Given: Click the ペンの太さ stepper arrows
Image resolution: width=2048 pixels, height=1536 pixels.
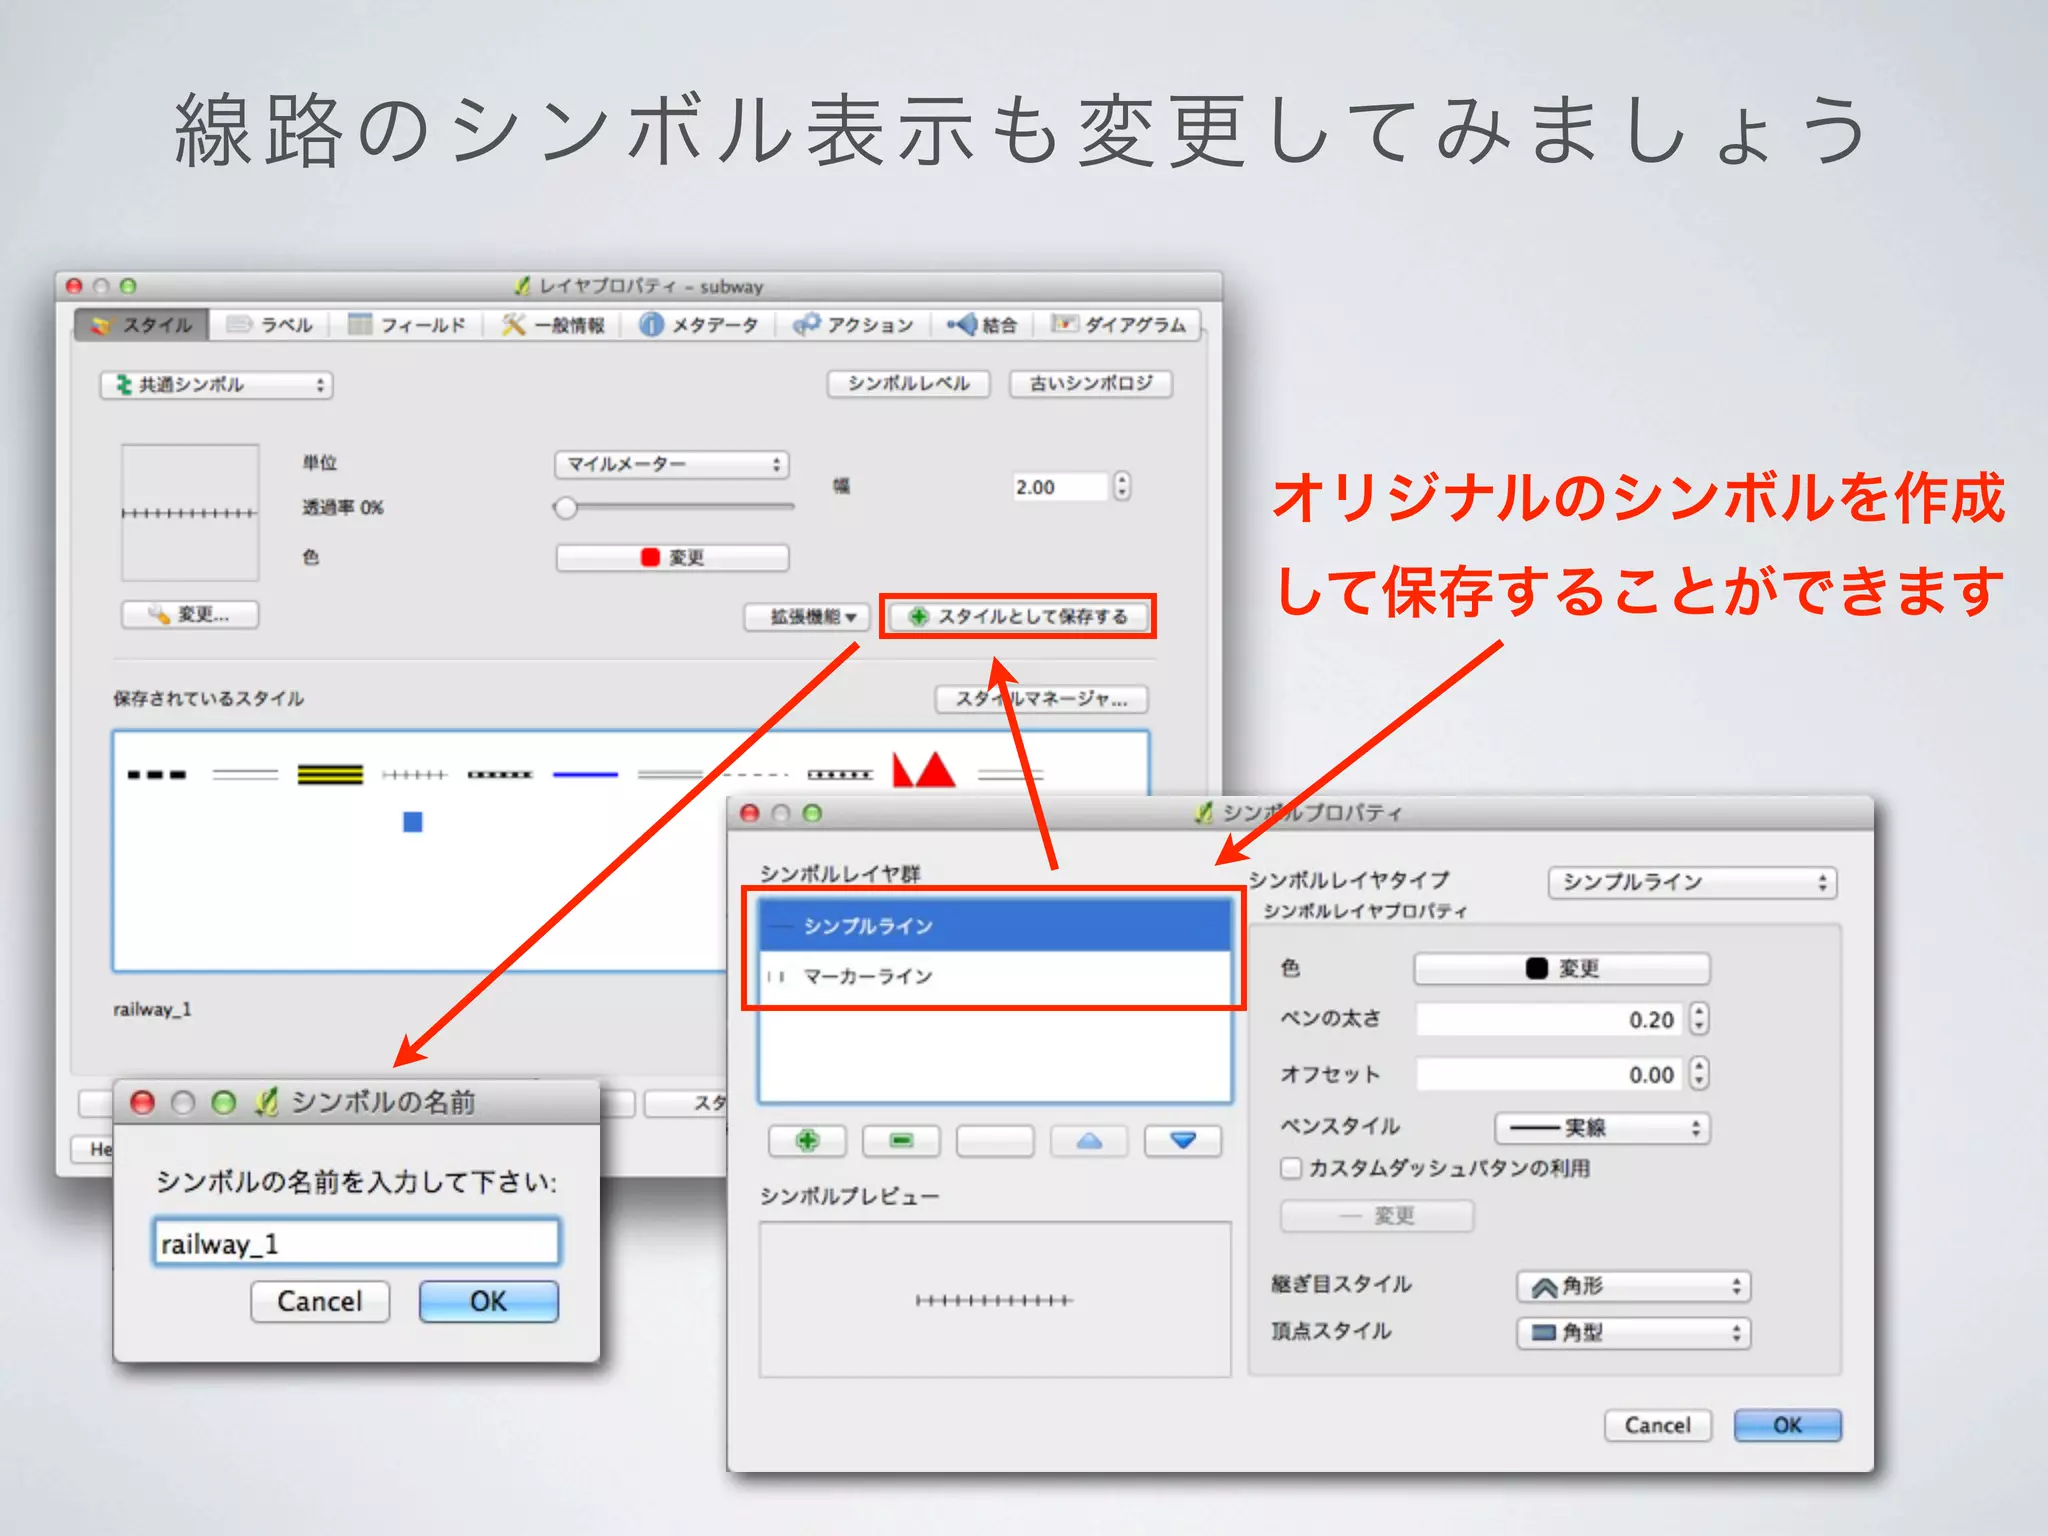Looking at the screenshot, I should pyautogui.click(x=1699, y=1019).
